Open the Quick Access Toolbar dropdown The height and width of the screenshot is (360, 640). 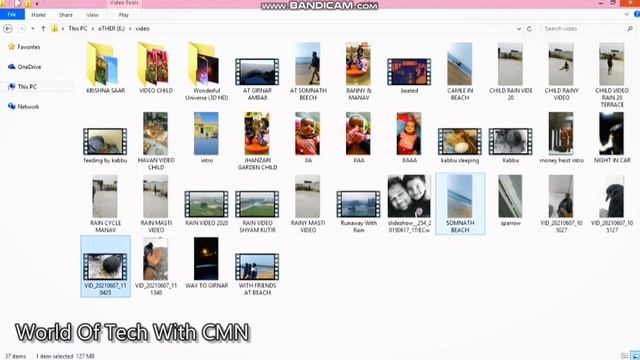coord(36,4)
